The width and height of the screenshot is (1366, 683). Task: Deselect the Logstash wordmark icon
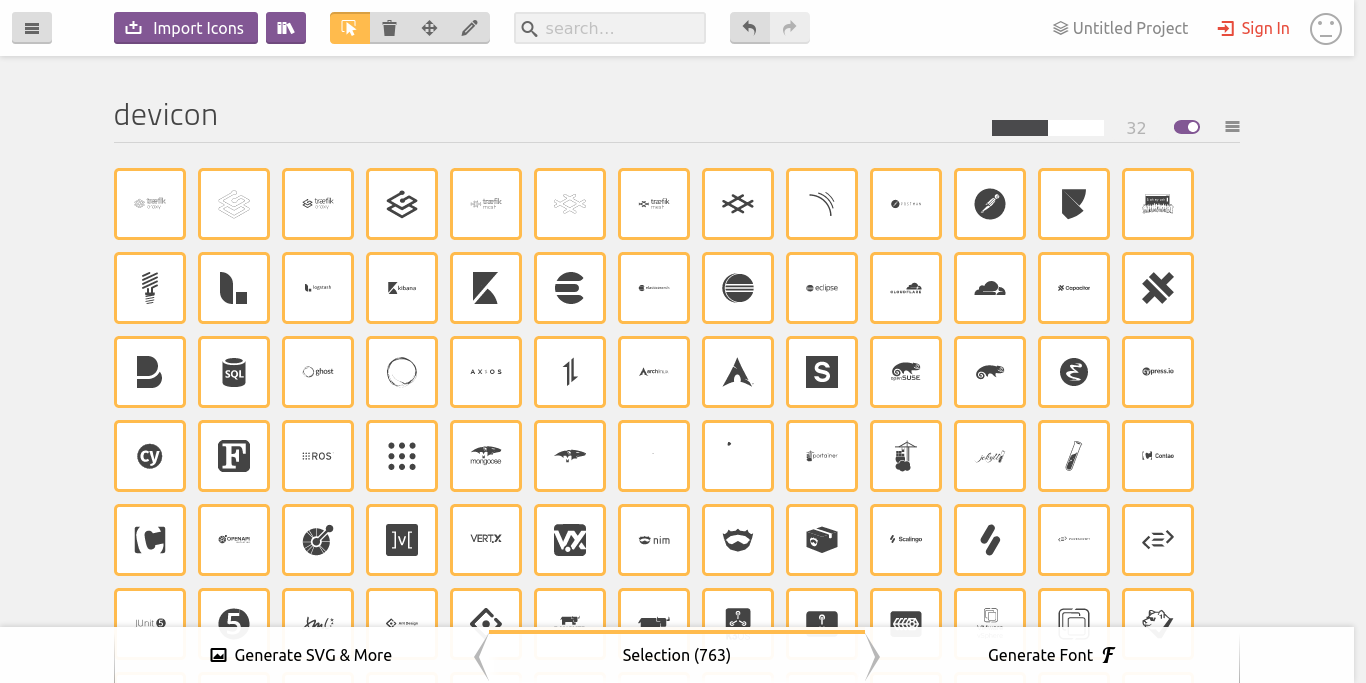click(318, 288)
